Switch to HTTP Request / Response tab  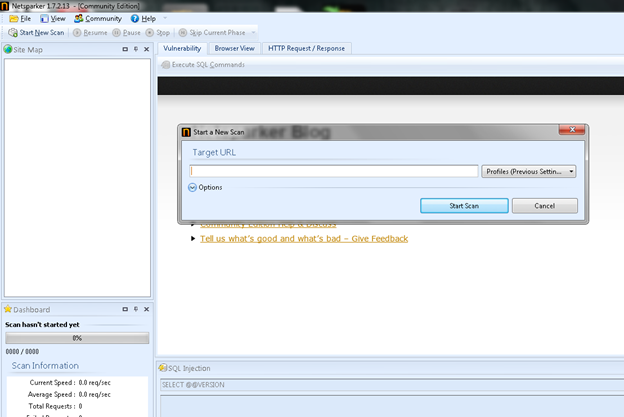coord(304,48)
